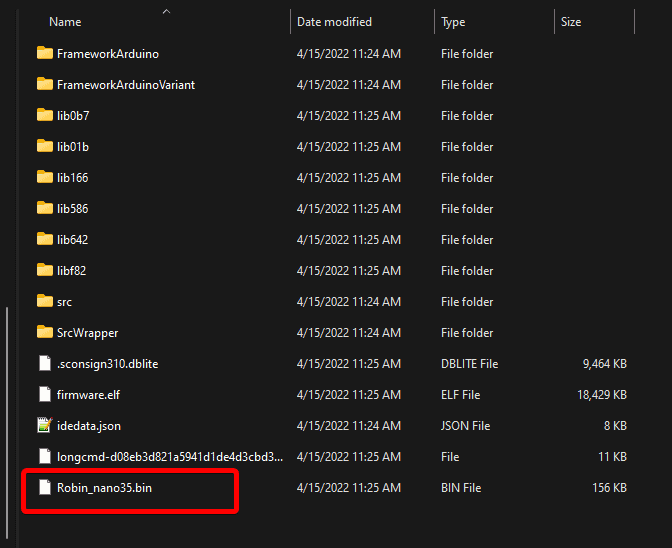Screen dimensions: 672x548
Task: Click the BIN File type cell
Action: 461,488
